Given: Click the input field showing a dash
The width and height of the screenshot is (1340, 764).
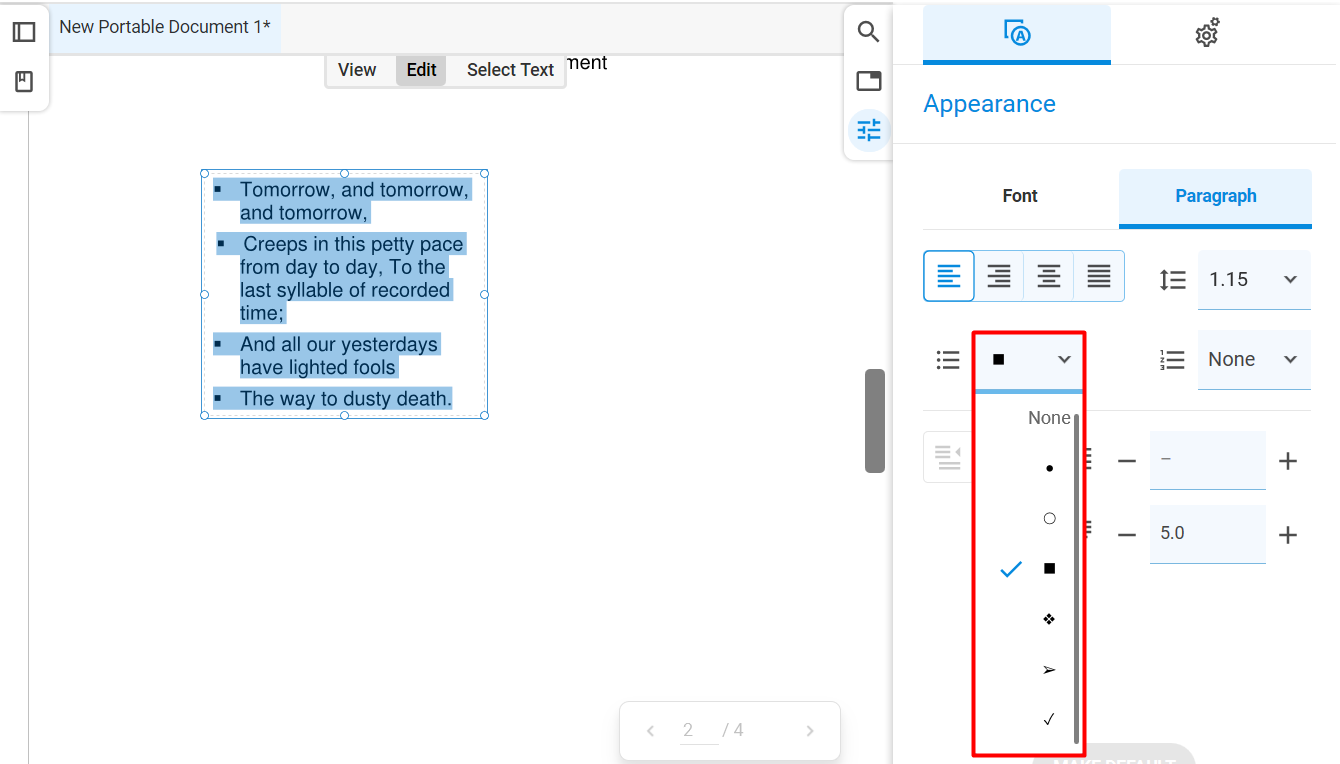Looking at the screenshot, I should [x=1207, y=460].
